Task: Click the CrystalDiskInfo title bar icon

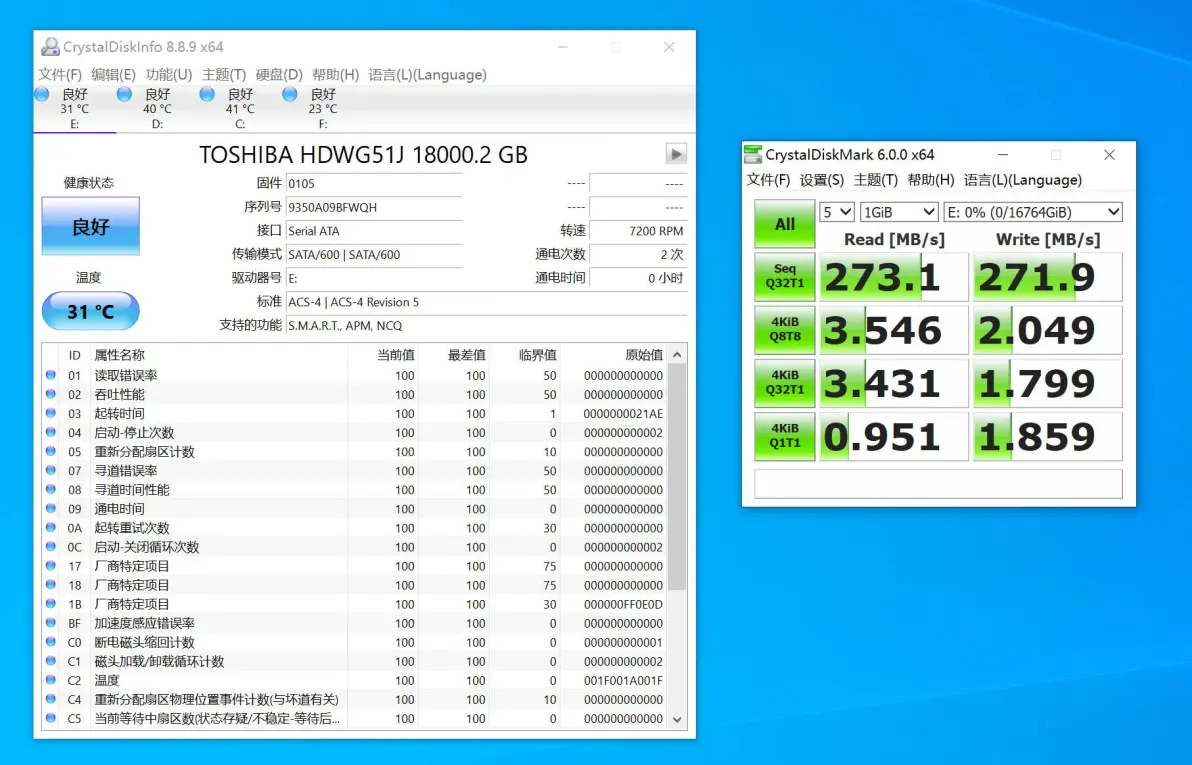Action: coord(50,47)
